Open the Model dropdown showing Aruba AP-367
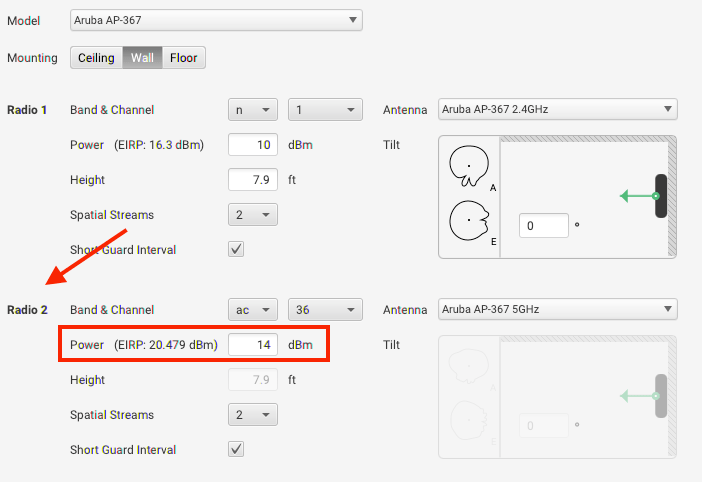The width and height of the screenshot is (702, 482). 216,20
